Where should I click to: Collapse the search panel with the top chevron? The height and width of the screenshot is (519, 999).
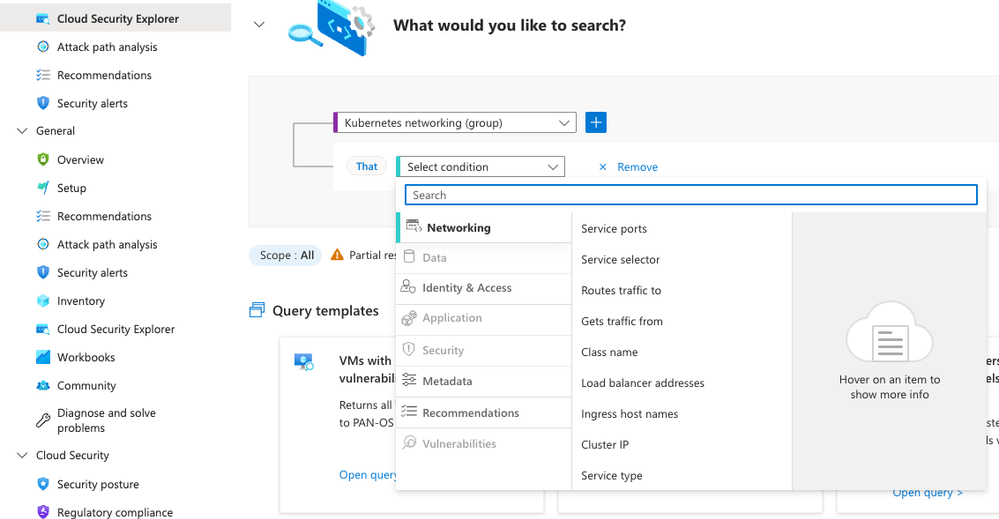[259, 25]
